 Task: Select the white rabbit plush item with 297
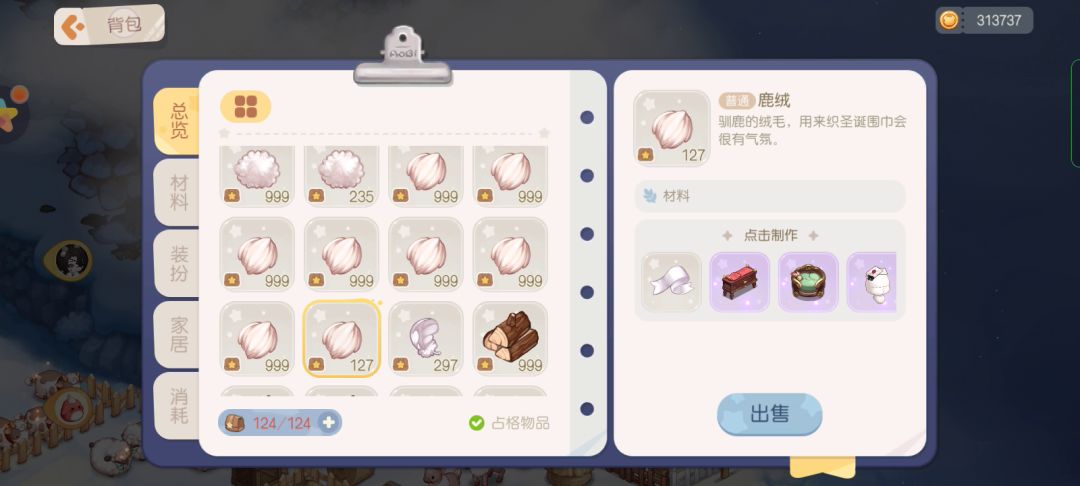tap(426, 339)
